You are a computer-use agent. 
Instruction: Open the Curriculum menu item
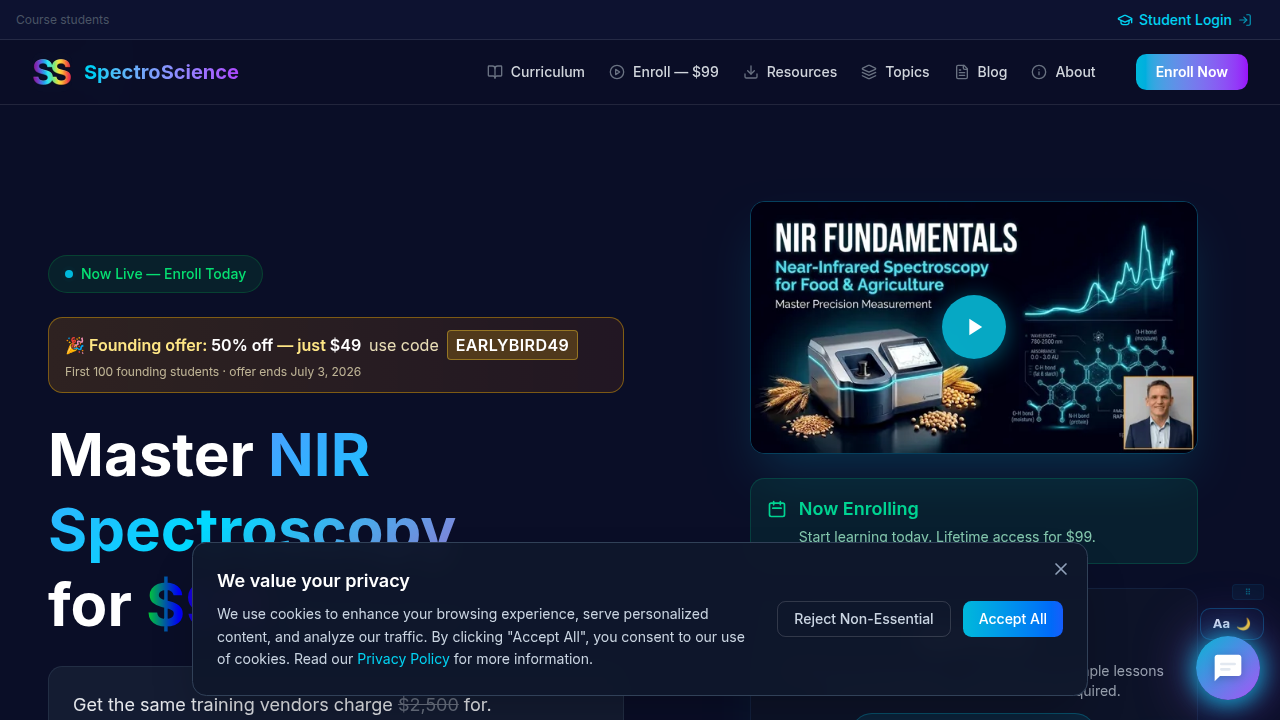click(x=536, y=72)
